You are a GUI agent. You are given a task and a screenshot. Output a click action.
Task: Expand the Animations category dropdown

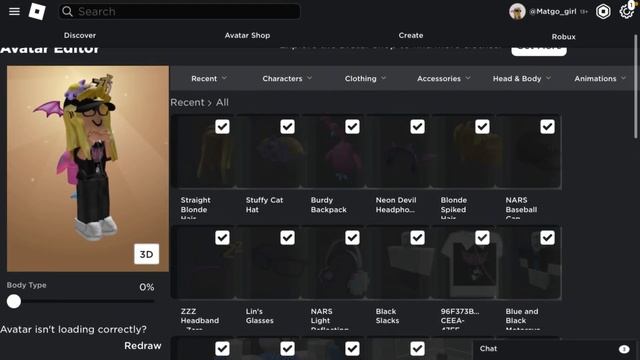600,78
